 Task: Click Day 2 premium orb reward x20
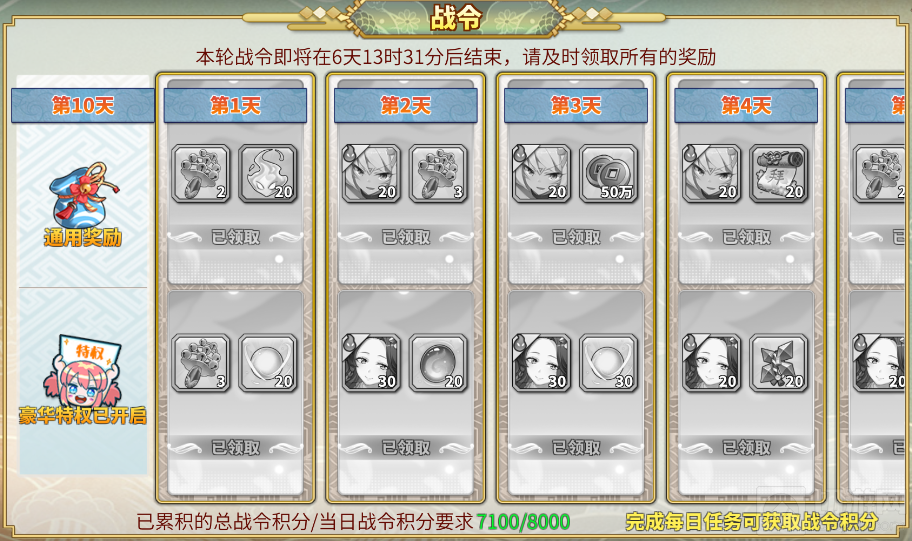[x=438, y=363]
